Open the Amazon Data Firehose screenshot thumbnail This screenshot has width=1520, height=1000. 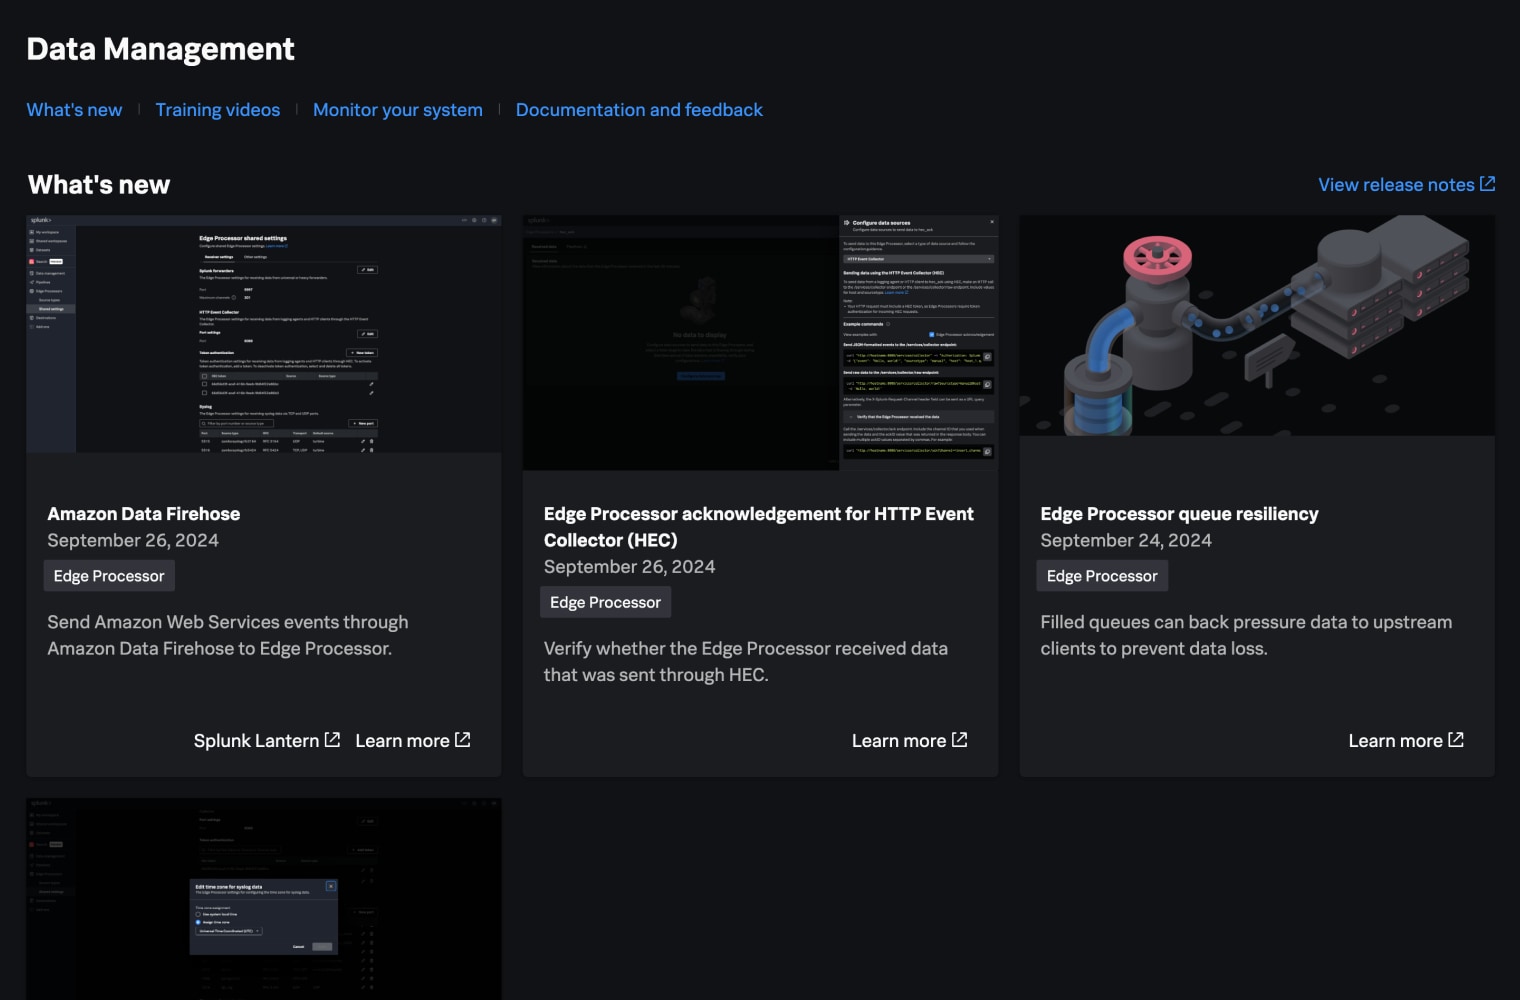click(x=263, y=334)
